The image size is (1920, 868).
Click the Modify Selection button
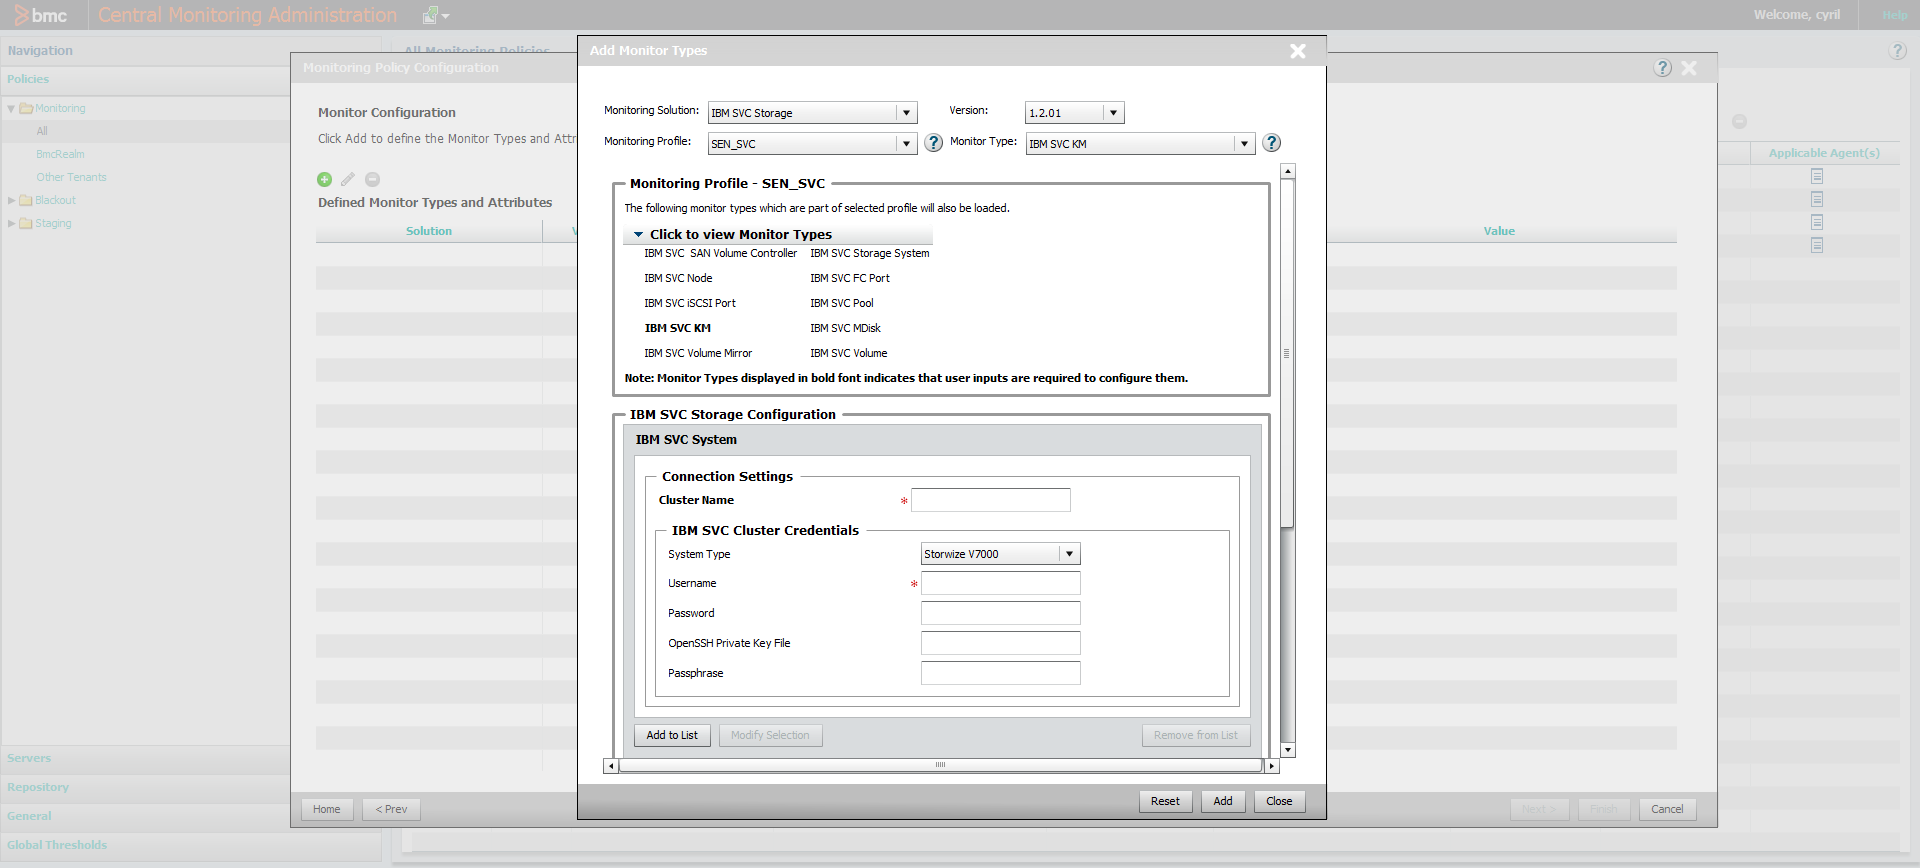(770, 736)
